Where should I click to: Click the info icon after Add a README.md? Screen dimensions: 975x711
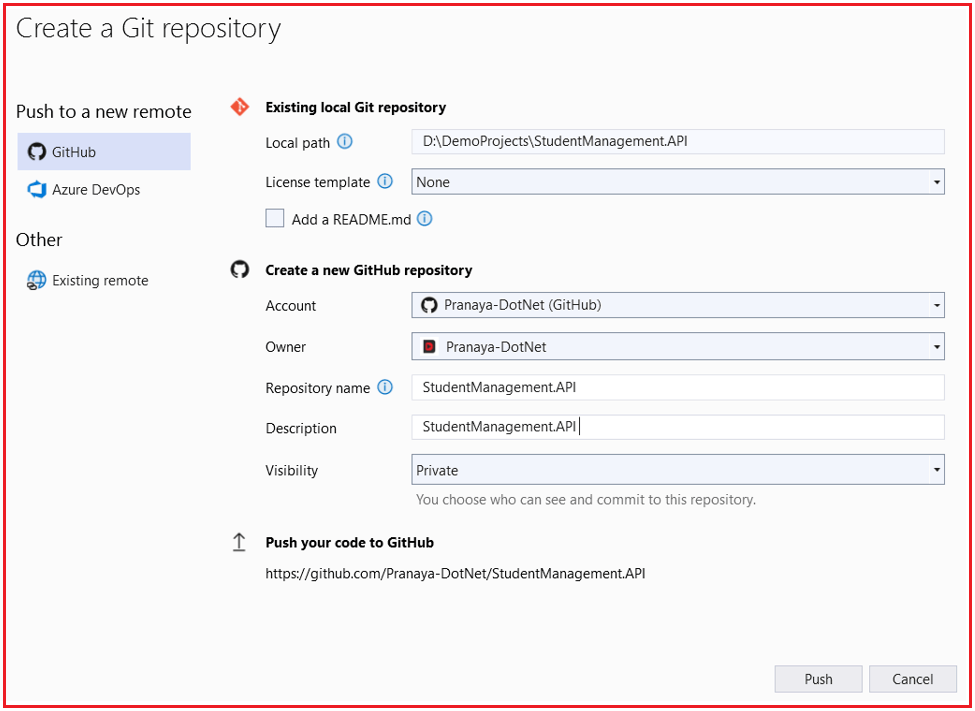pos(424,218)
